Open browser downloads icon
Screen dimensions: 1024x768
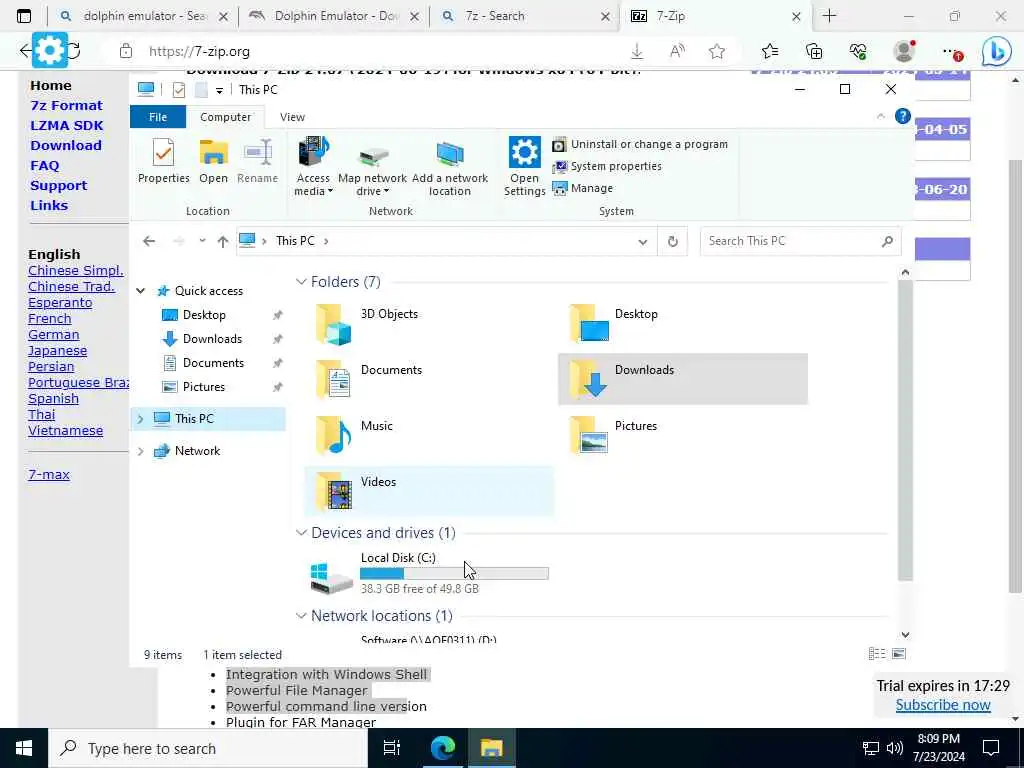pos(637,52)
